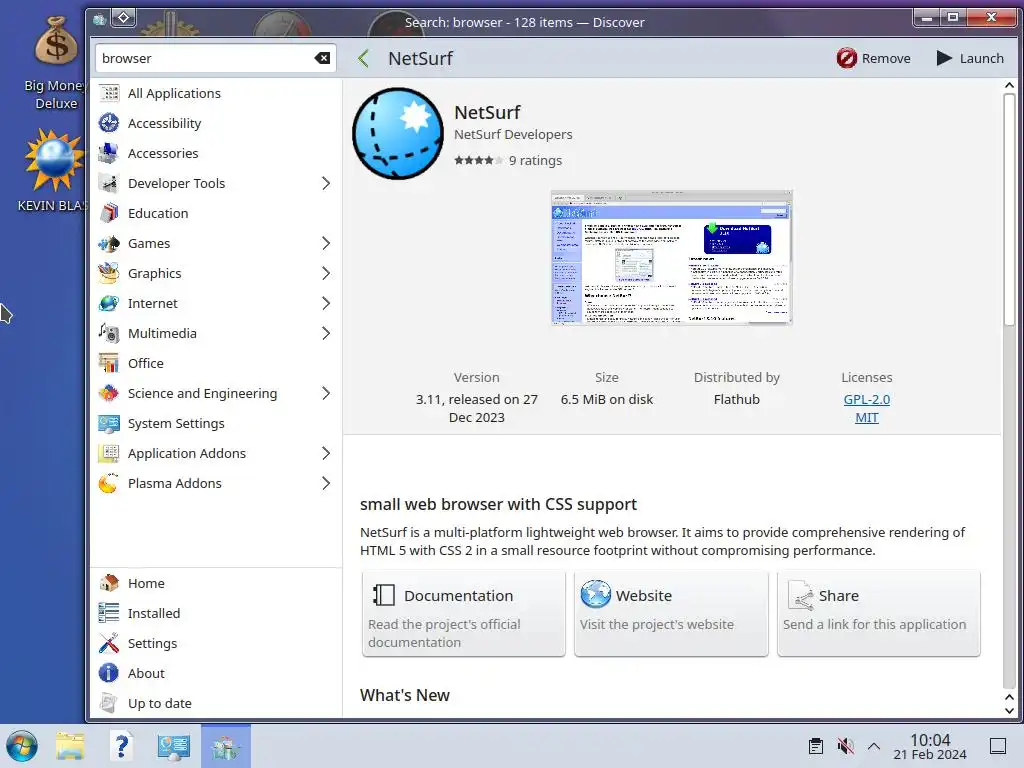
Task: Open the Accessories category icon
Action: (x=109, y=153)
